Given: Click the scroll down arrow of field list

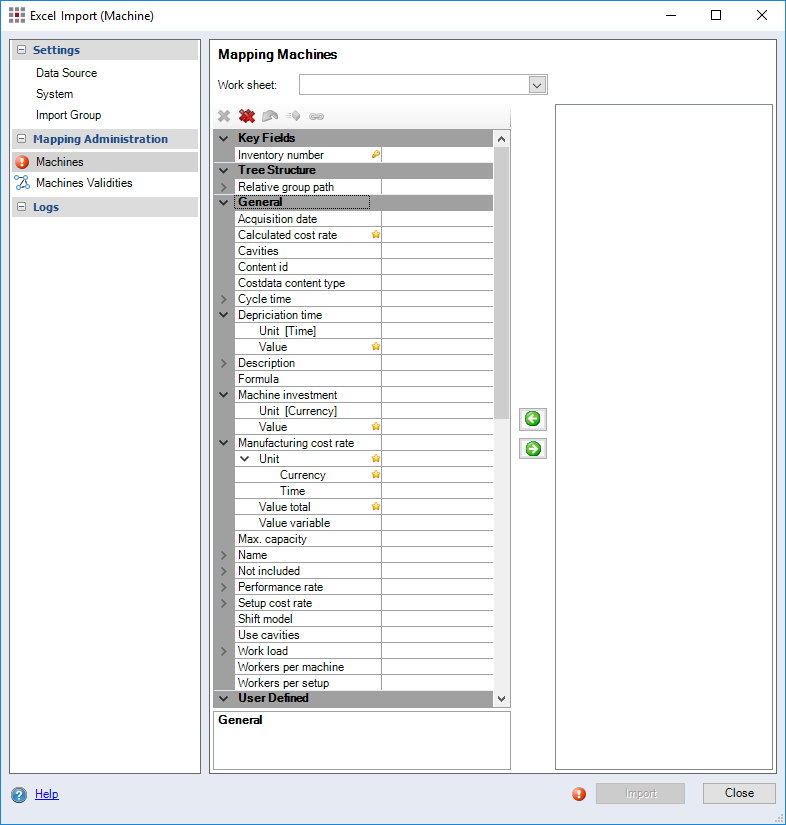Looking at the screenshot, I should (x=502, y=699).
